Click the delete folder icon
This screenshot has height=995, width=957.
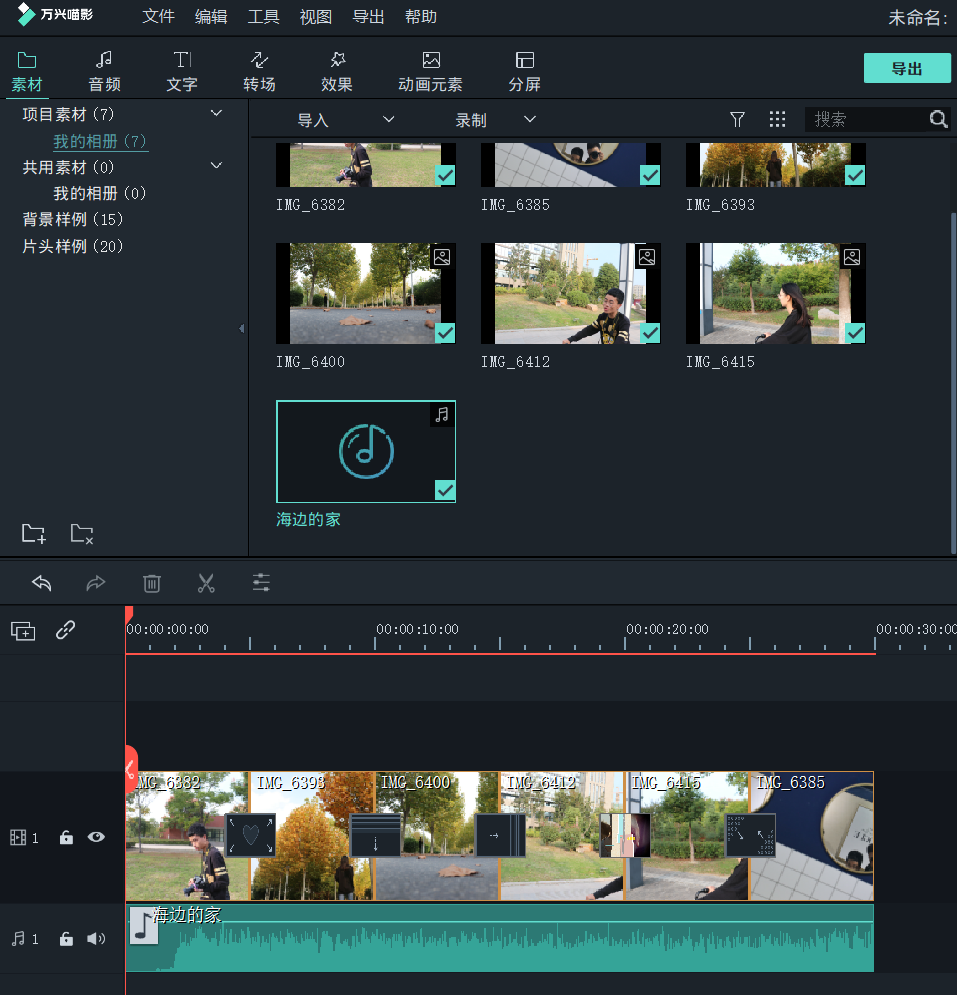(82, 533)
